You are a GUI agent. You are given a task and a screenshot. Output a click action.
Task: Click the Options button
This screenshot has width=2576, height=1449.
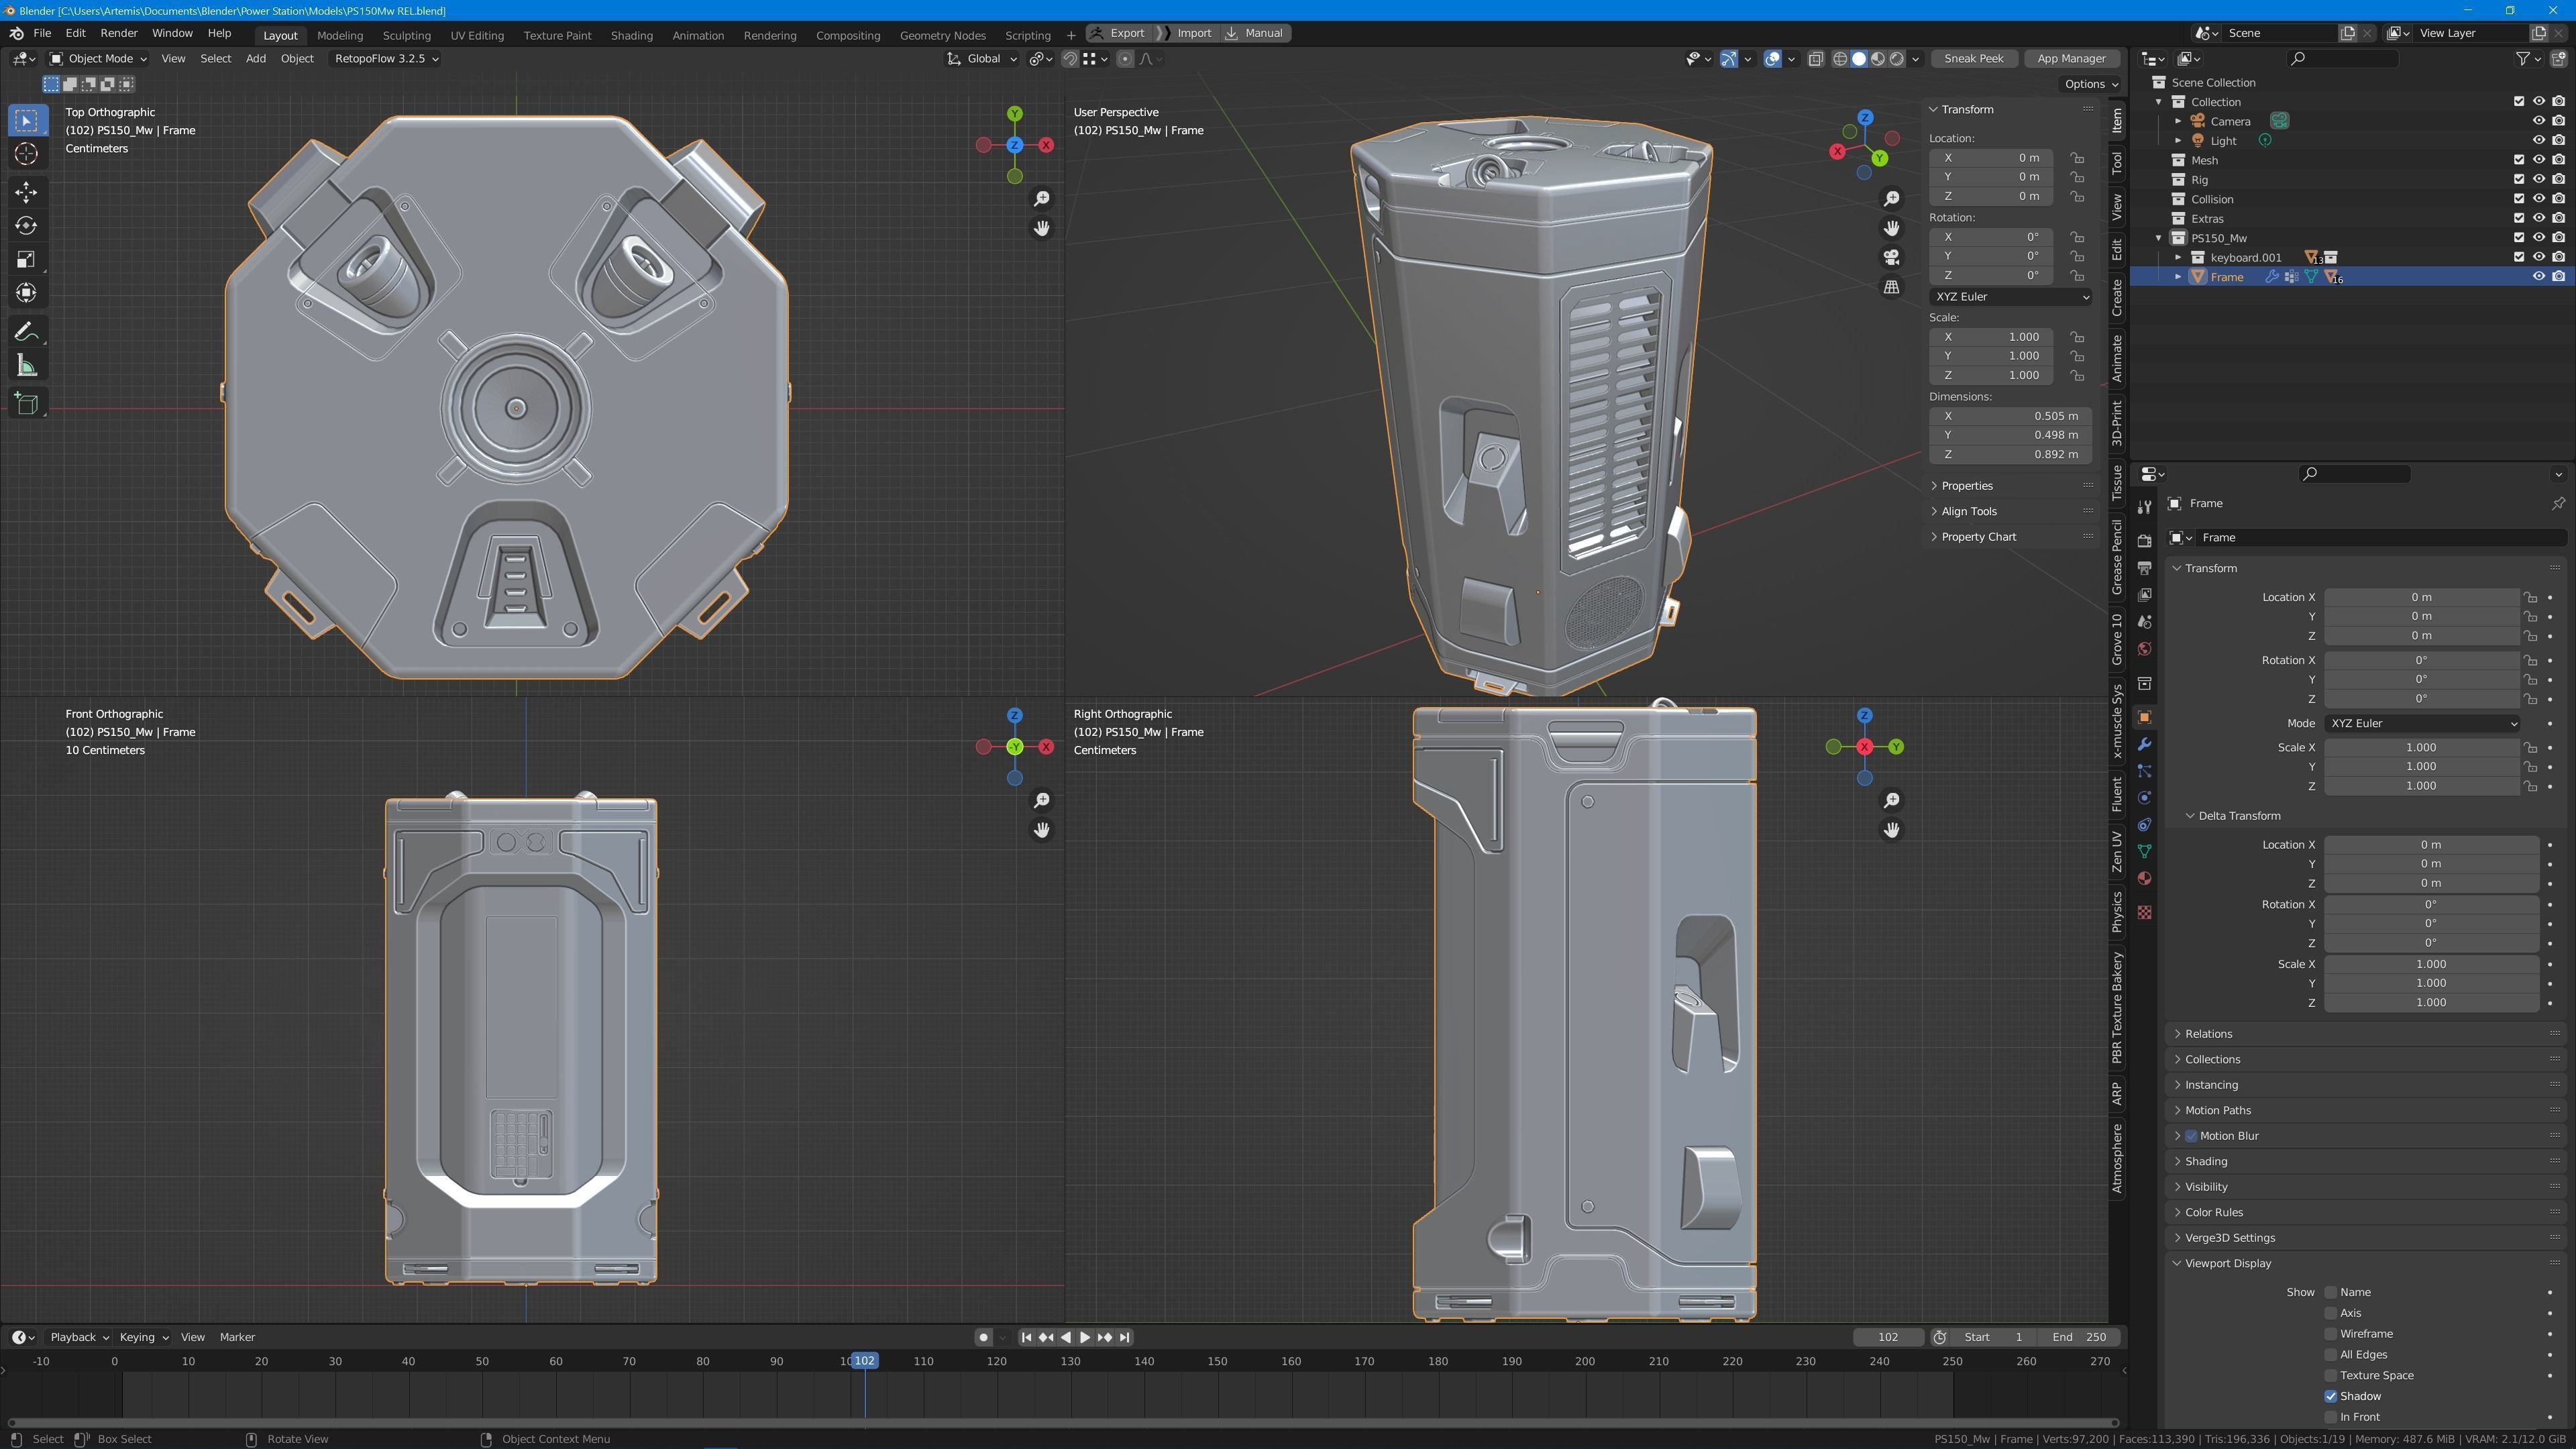2091,85
